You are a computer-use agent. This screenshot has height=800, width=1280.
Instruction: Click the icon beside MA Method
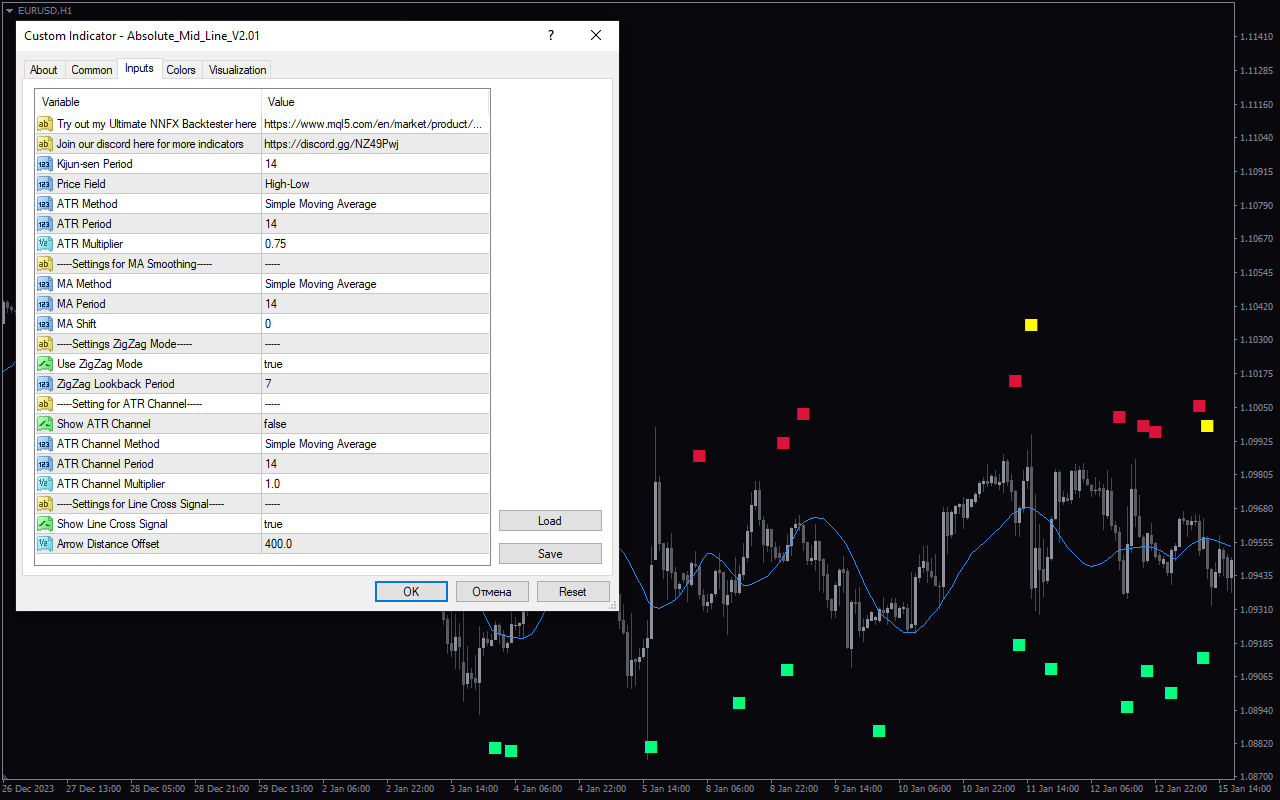pyautogui.click(x=45, y=284)
